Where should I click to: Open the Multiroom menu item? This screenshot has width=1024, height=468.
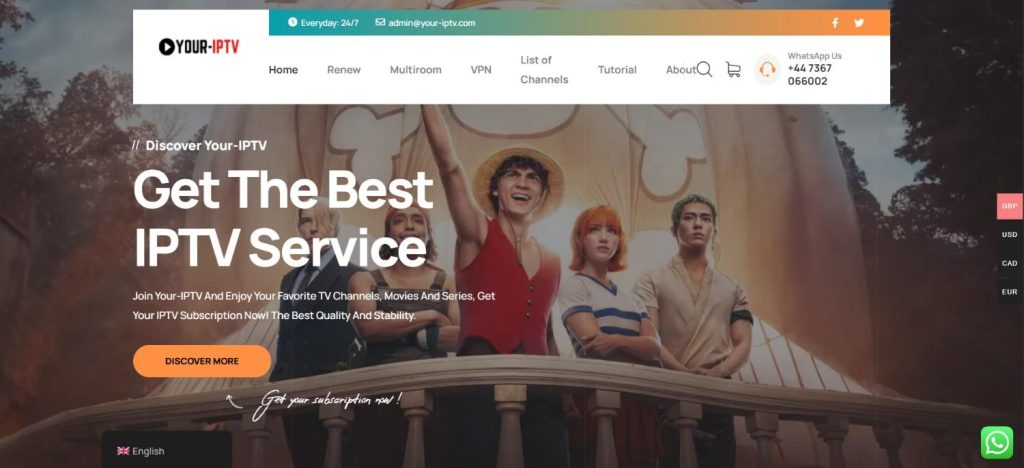[x=415, y=70]
